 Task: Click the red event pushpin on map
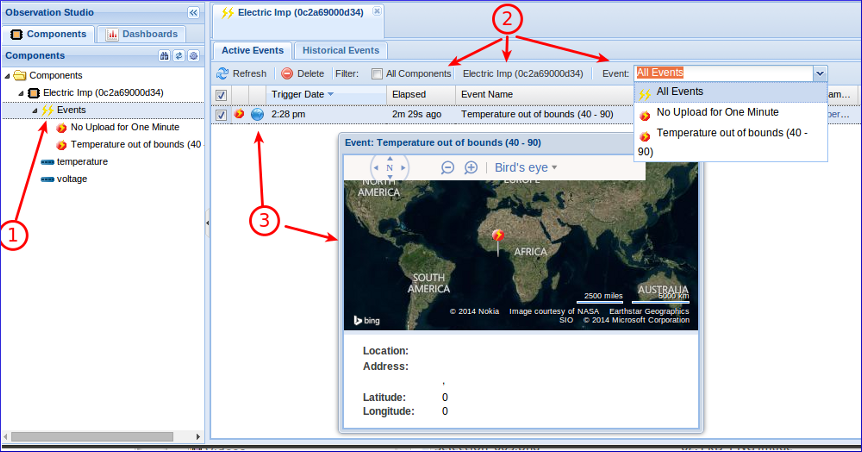498,237
